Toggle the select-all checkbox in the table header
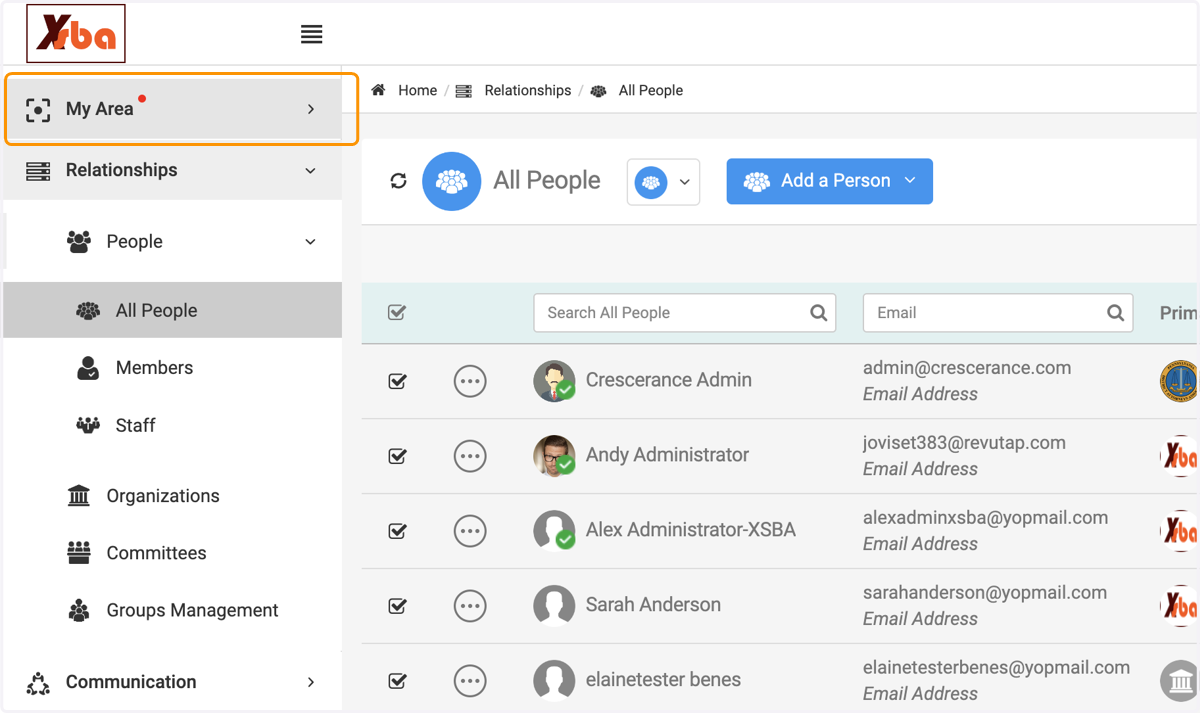The width and height of the screenshot is (1200, 713). pyautogui.click(x=397, y=313)
